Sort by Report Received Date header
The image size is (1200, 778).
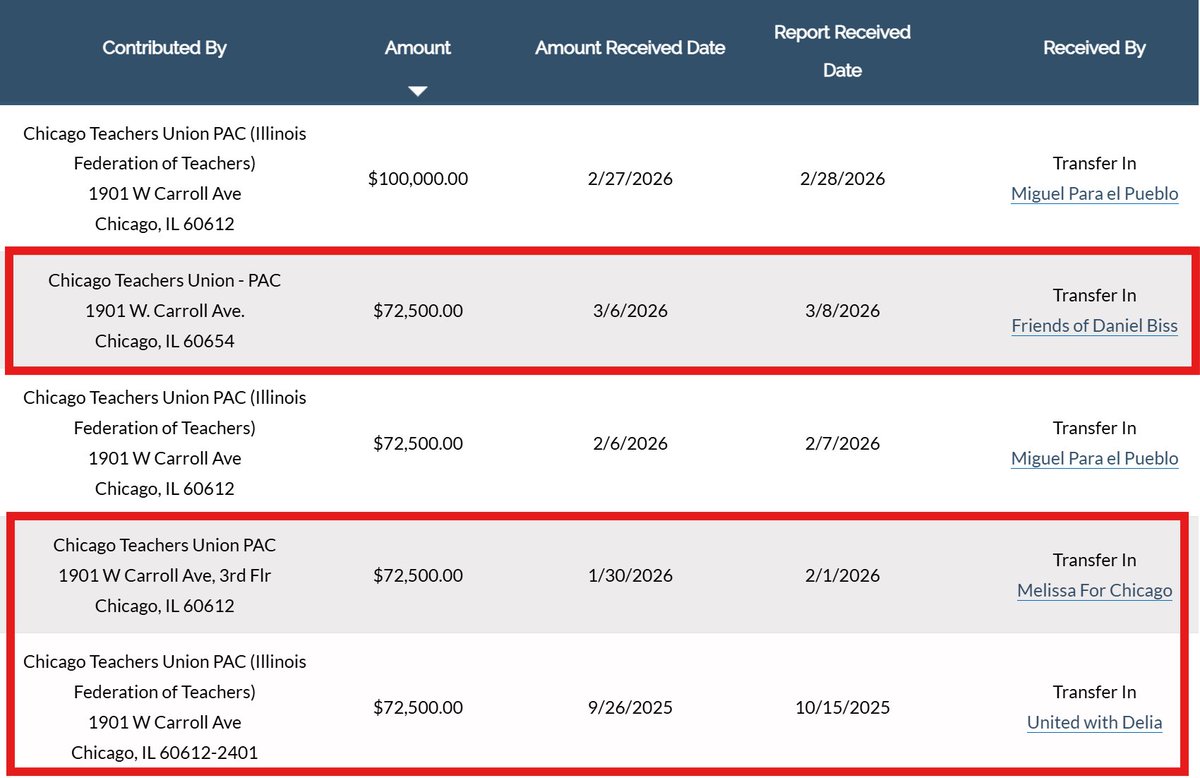[x=842, y=51]
